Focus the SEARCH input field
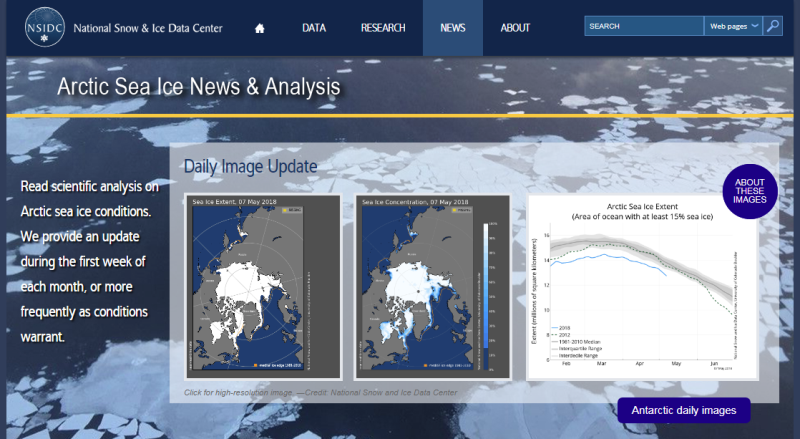 [x=644, y=26]
